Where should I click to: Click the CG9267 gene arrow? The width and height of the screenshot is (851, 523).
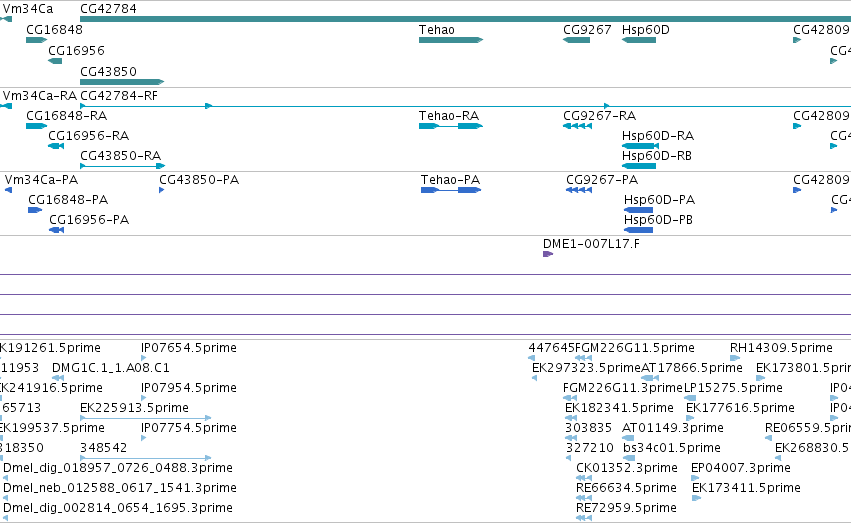tap(576, 40)
